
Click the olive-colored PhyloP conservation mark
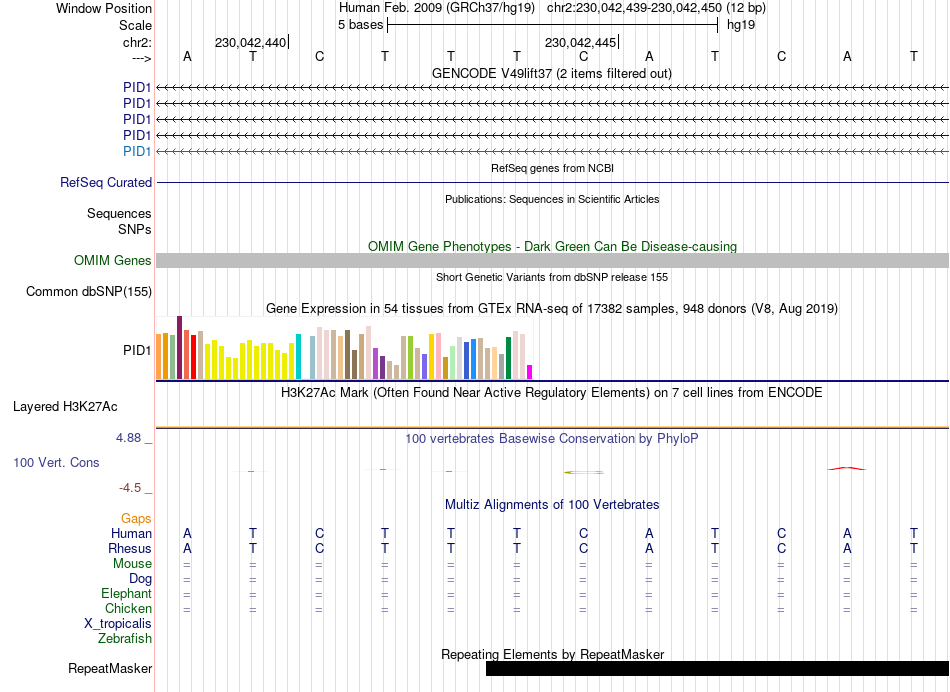click(584, 472)
